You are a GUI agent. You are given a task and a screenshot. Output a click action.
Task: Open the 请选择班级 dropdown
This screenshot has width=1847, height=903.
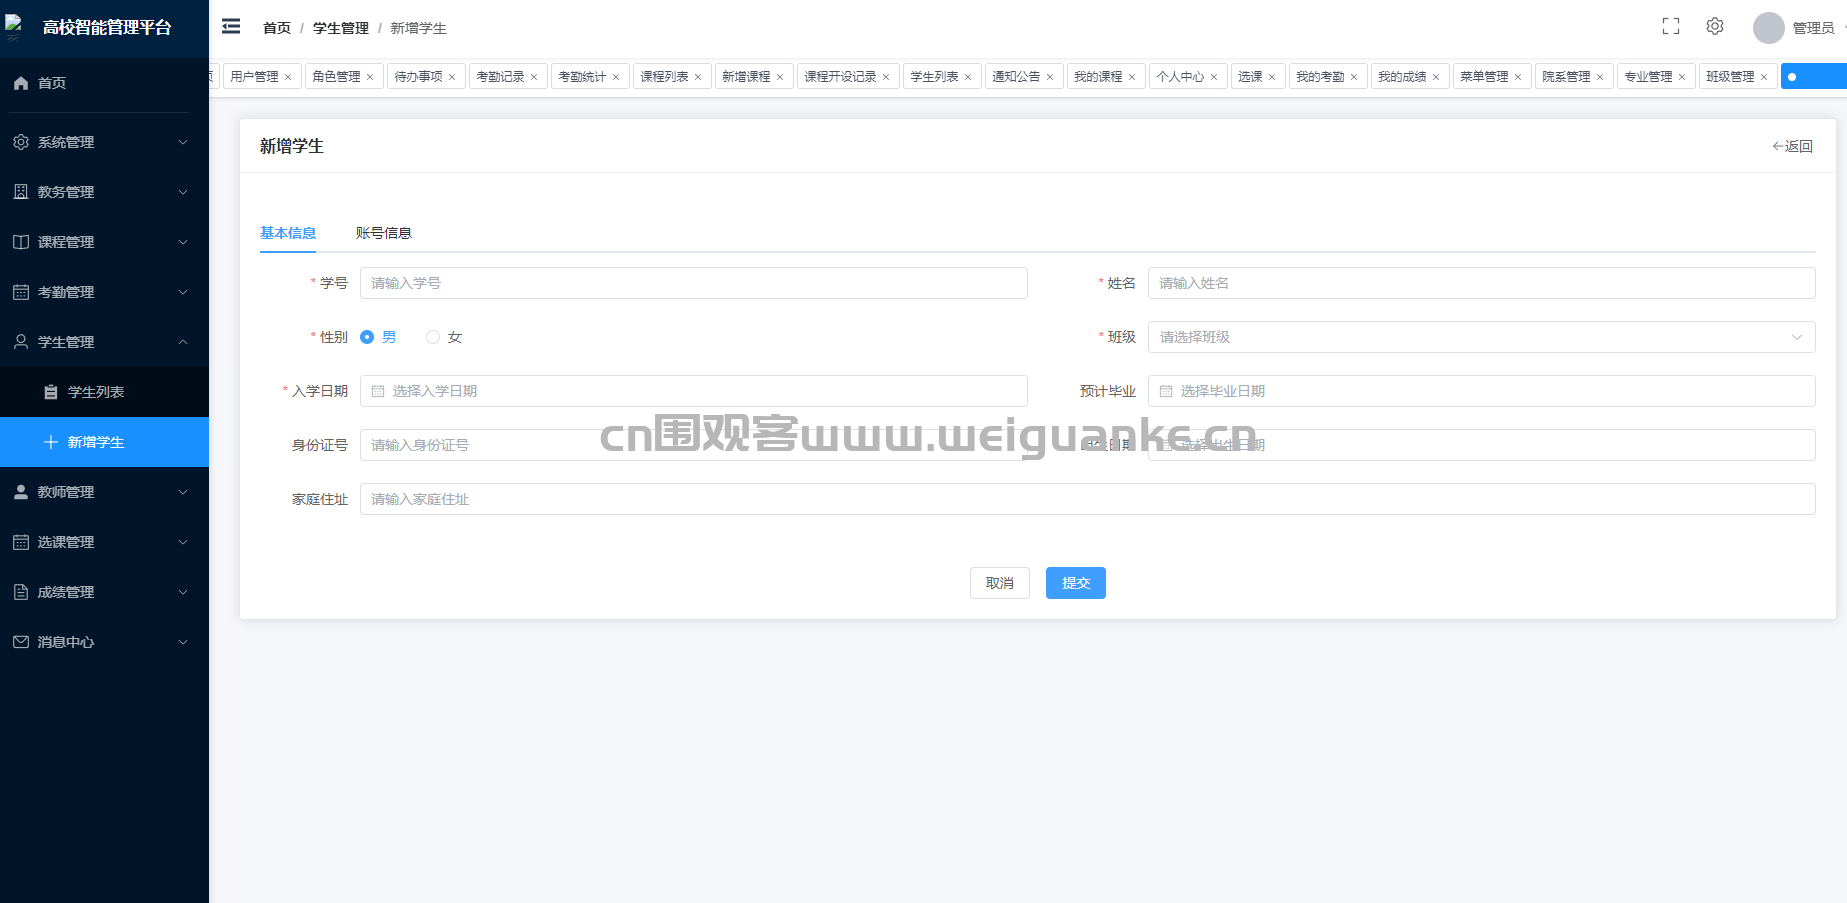[1480, 337]
